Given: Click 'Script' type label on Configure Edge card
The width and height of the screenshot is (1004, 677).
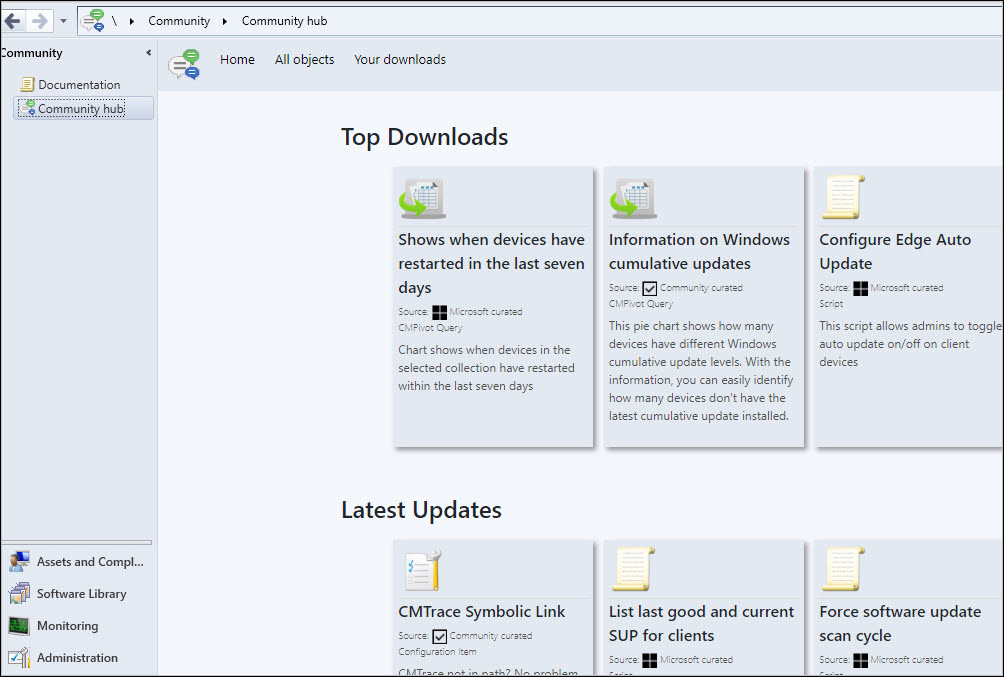Looking at the screenshot, I should [831, 304].
